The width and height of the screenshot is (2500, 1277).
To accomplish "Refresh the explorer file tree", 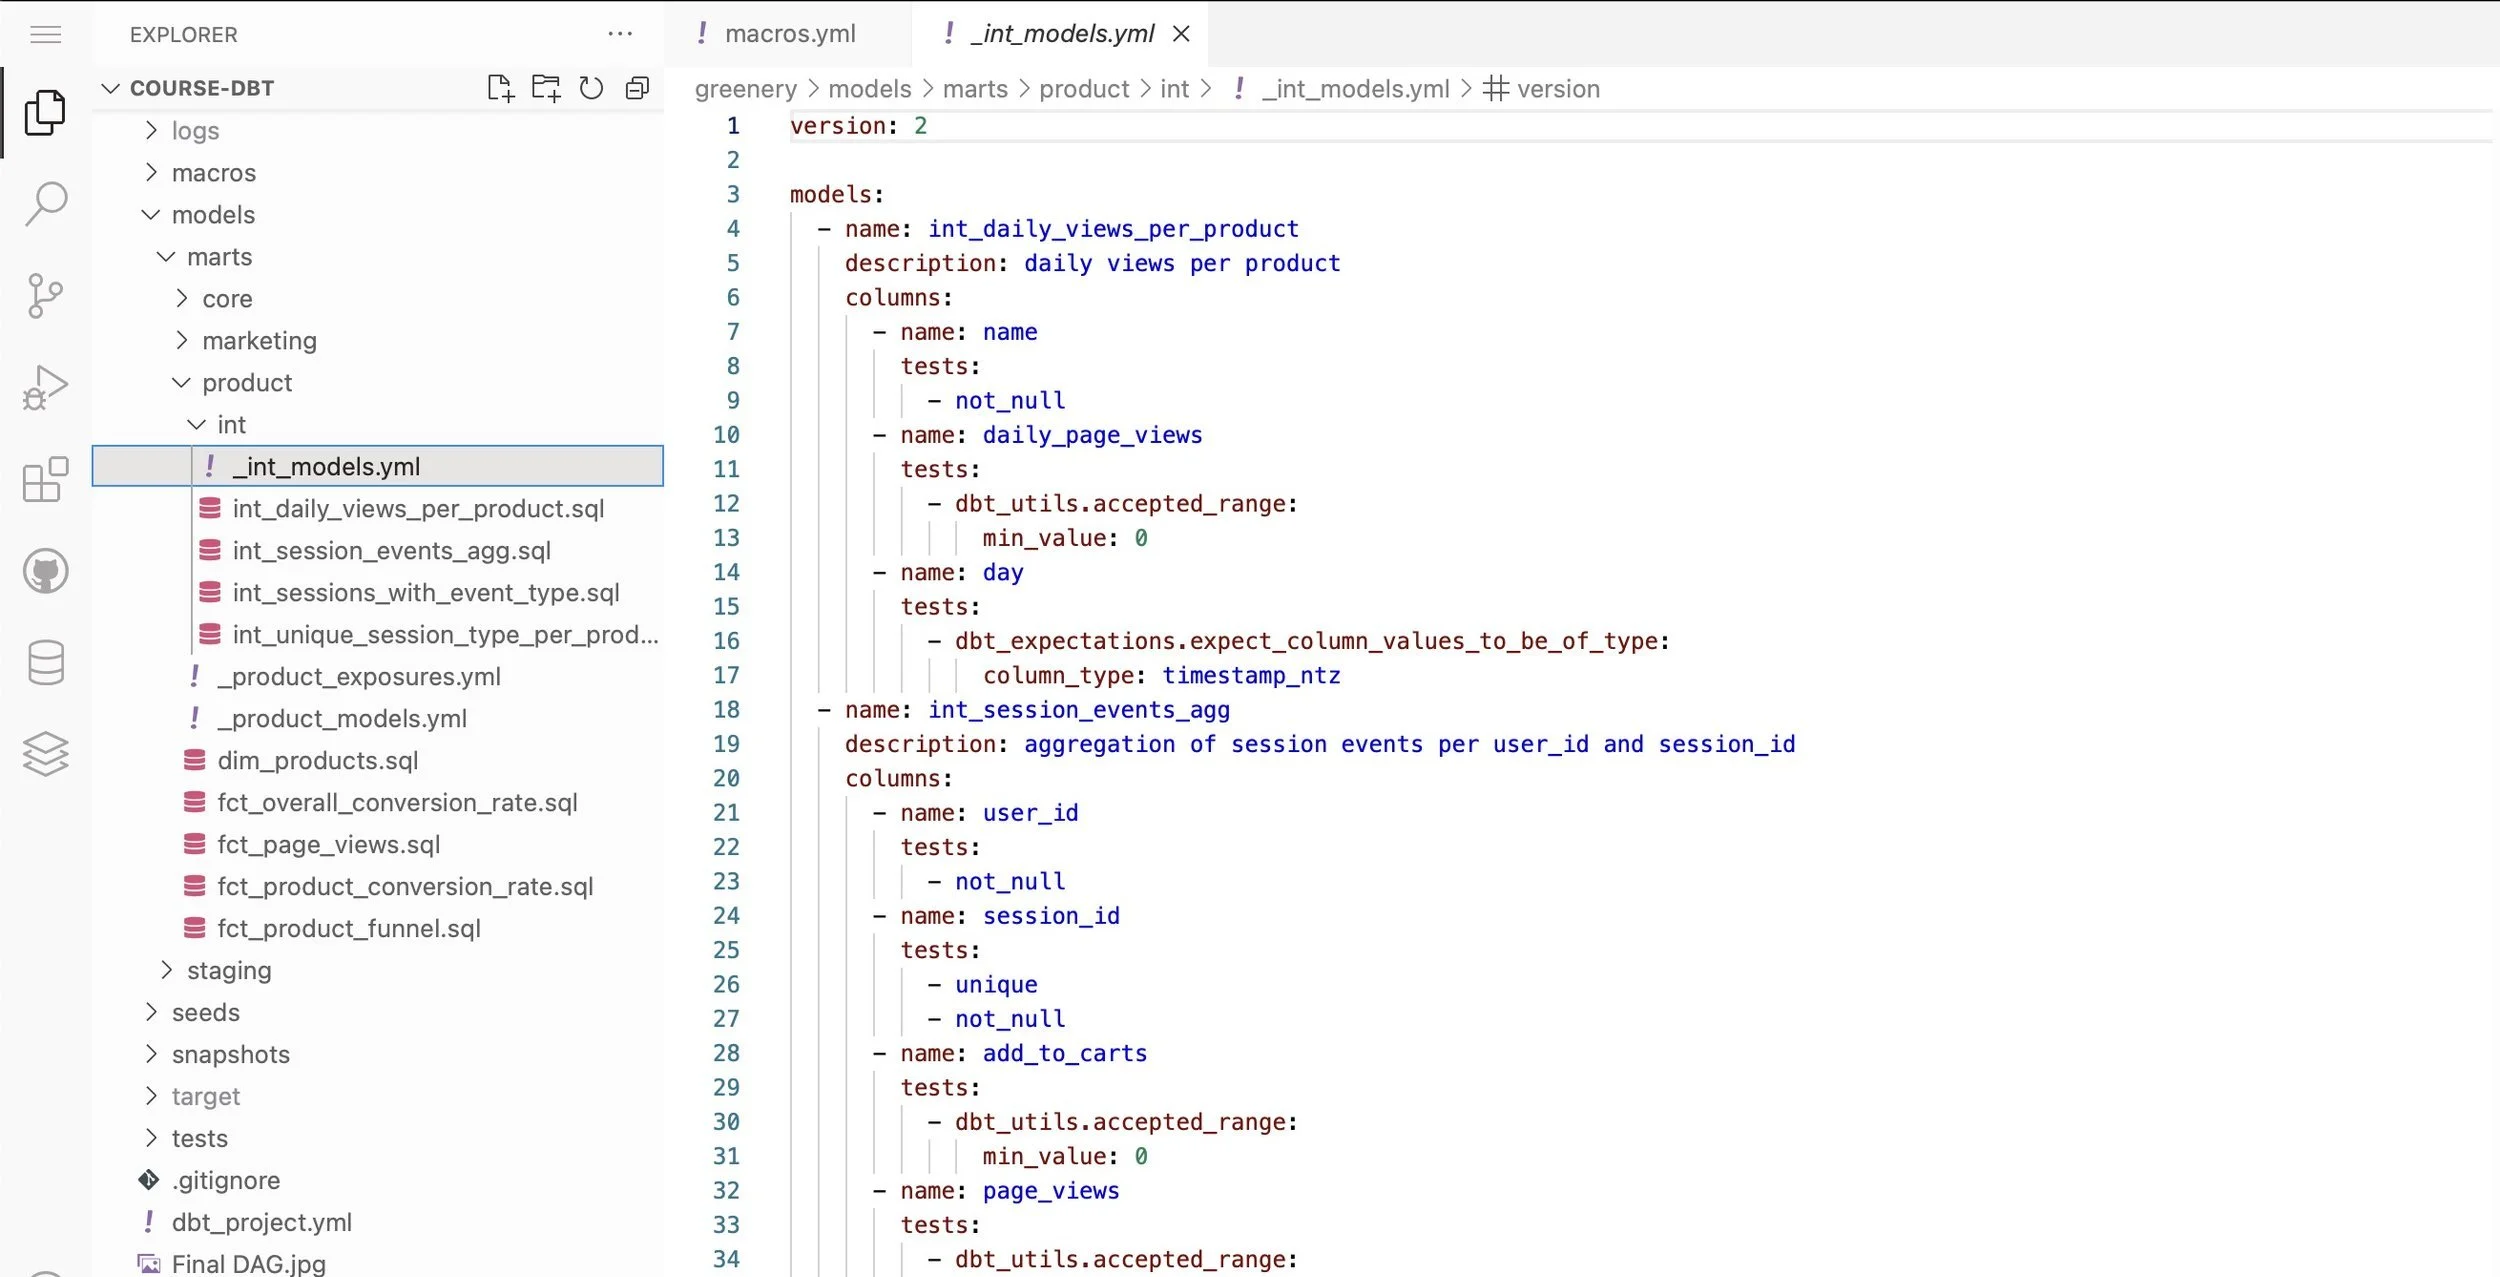I will point(591,88).
